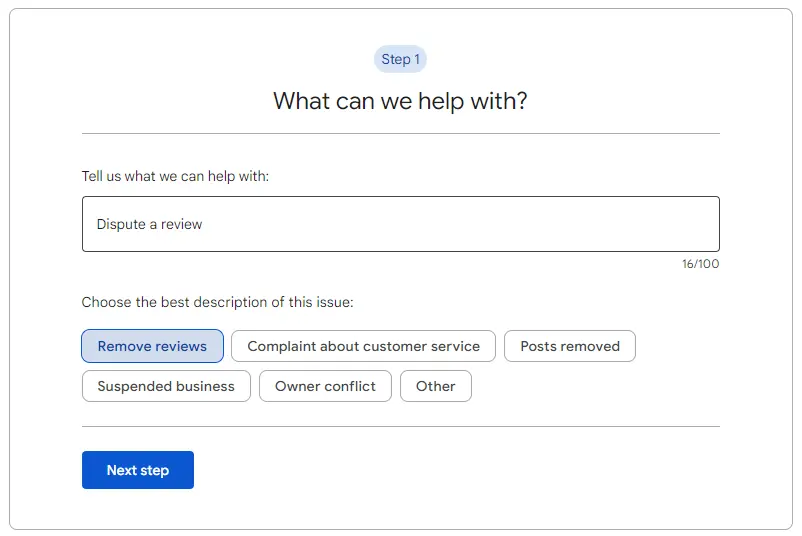Click the word 'Next' on the blue button
The image size is (802, 536).
pyautogui.click(x=122, y=470)
